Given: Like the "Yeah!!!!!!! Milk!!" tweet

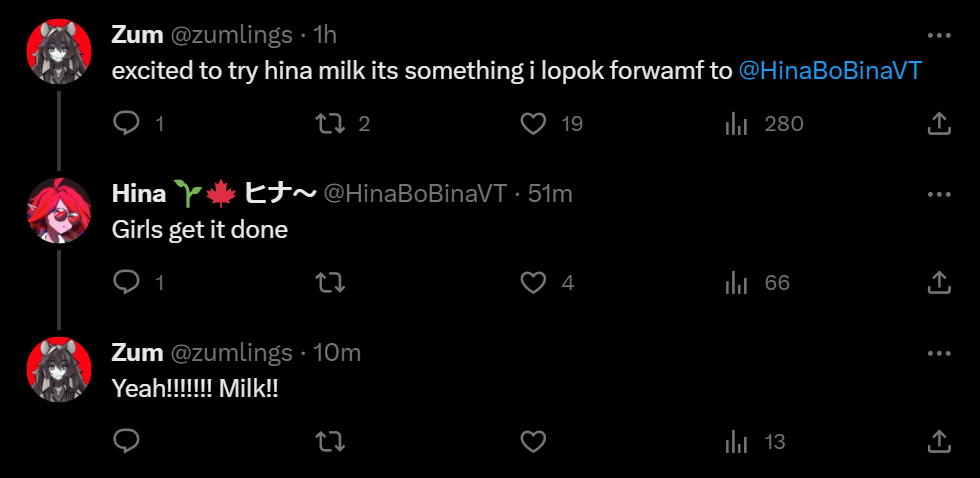Looking at the screenshot, I should coord(534,441).
